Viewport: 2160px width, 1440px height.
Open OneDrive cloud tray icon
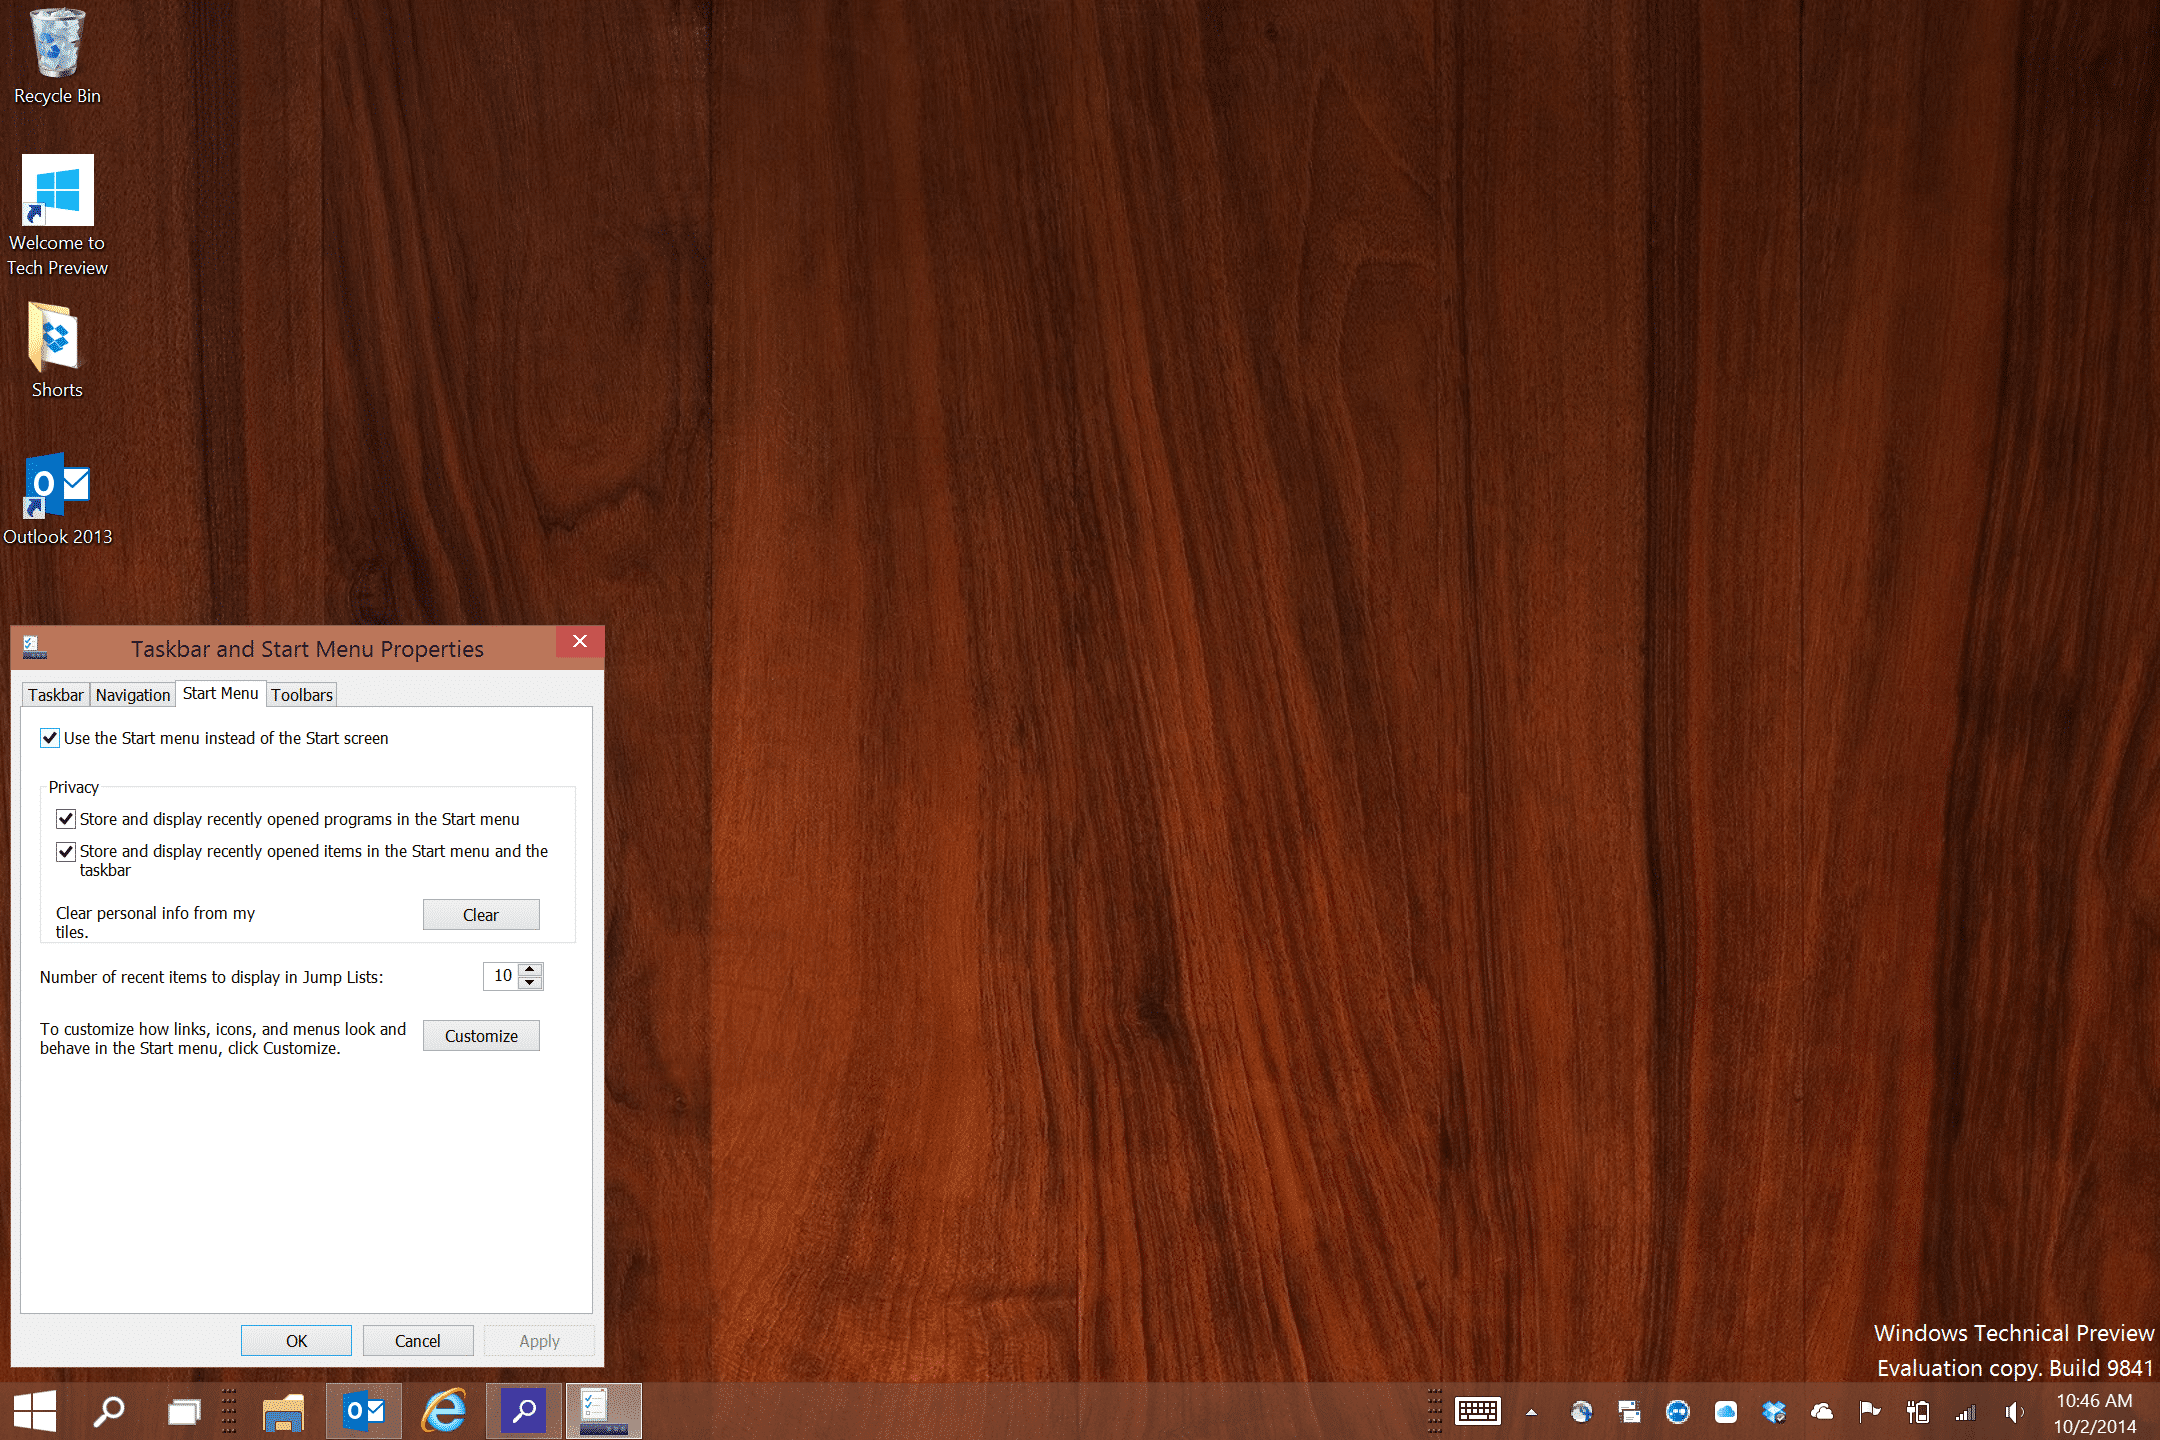(1821, 1411)
